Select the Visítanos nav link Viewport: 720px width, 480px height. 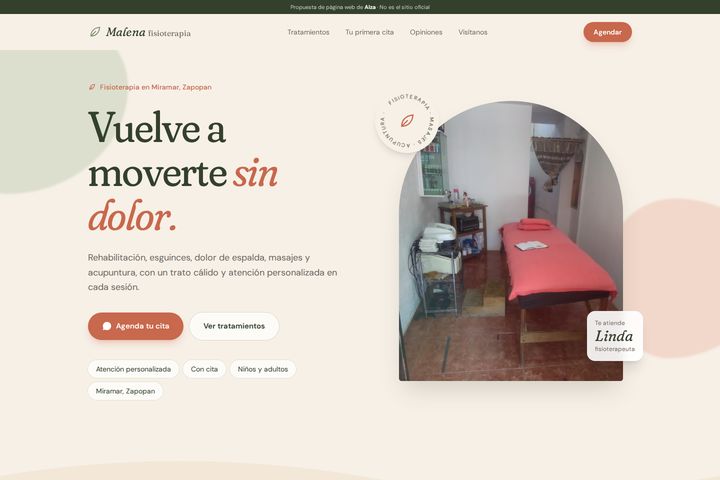click(473, 32)
